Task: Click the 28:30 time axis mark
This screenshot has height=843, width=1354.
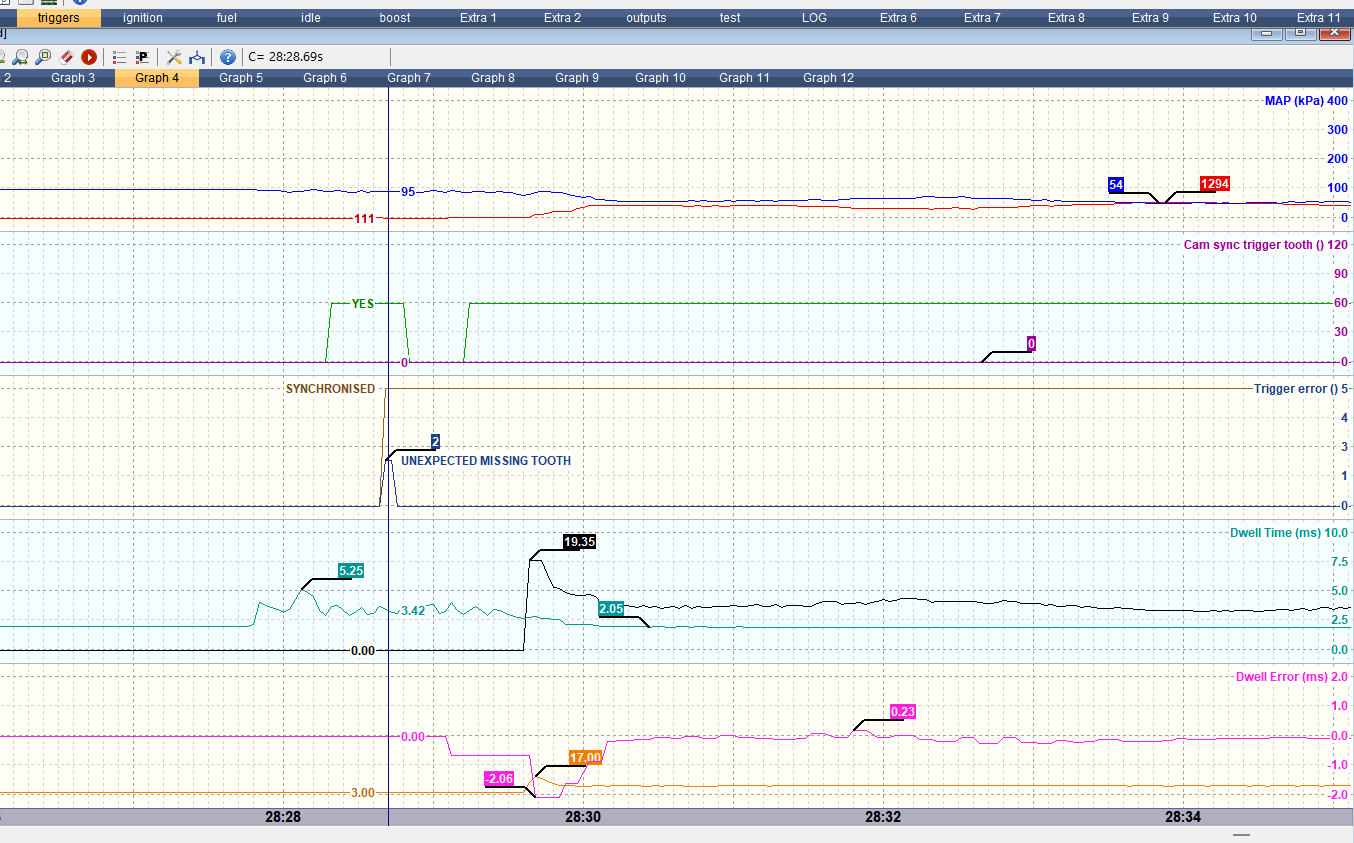Action: pos(583,817)
